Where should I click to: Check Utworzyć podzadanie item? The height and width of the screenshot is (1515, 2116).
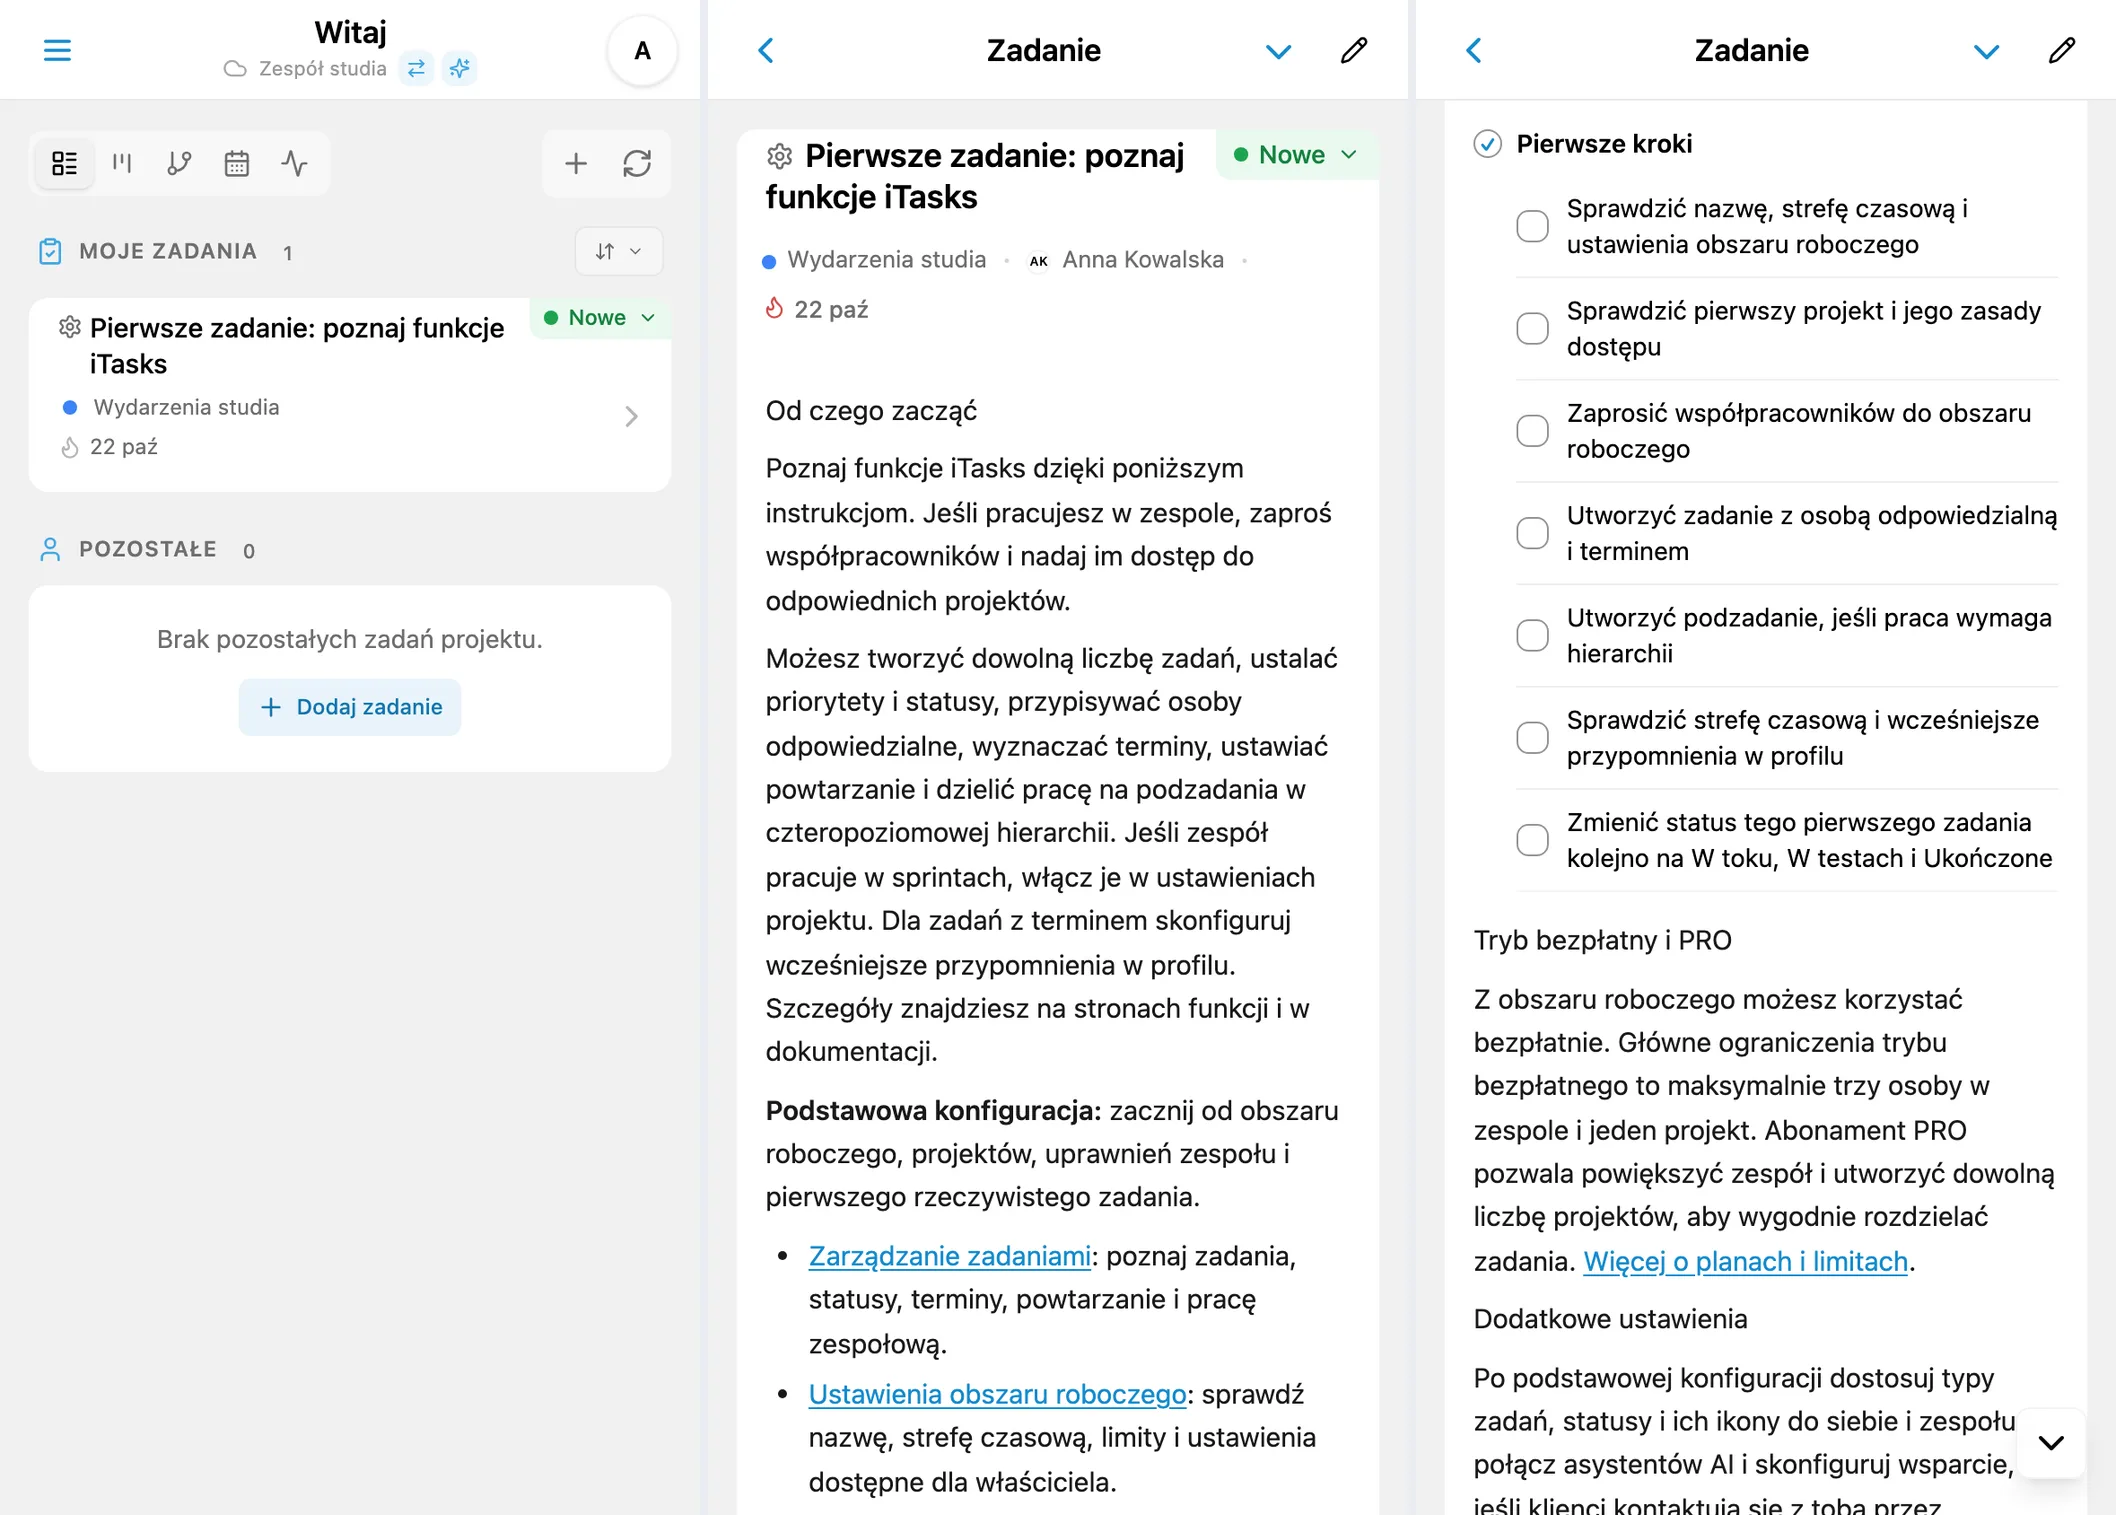point(1532,635)
